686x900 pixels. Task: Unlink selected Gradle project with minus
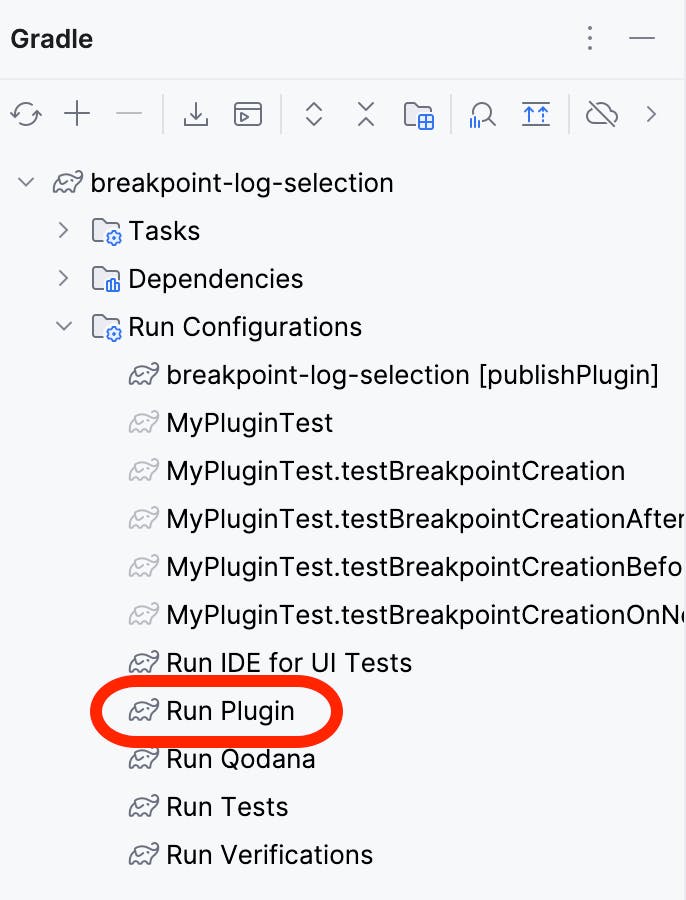(128, 113)
